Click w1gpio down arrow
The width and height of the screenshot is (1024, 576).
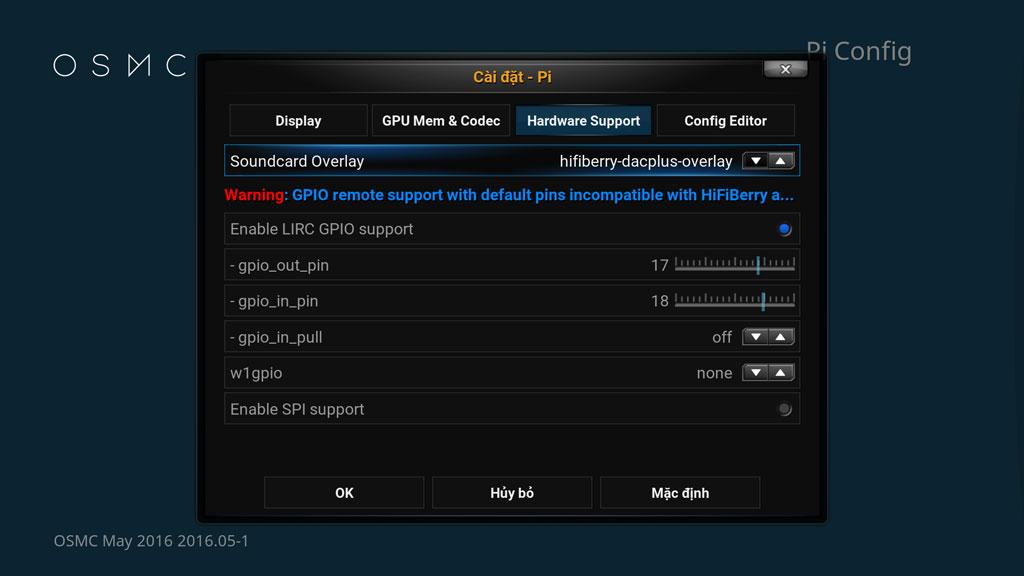pyautogui.click(x=756, y=373)
